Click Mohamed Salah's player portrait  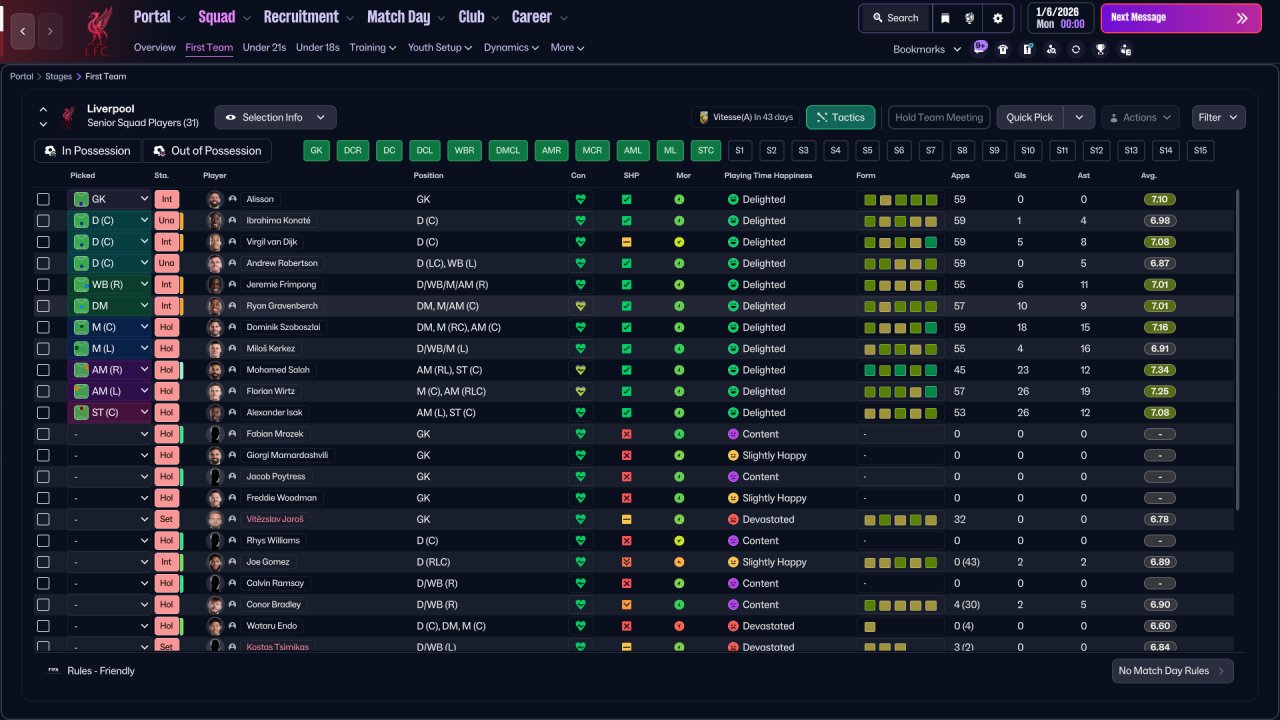(x=214, y=370)
